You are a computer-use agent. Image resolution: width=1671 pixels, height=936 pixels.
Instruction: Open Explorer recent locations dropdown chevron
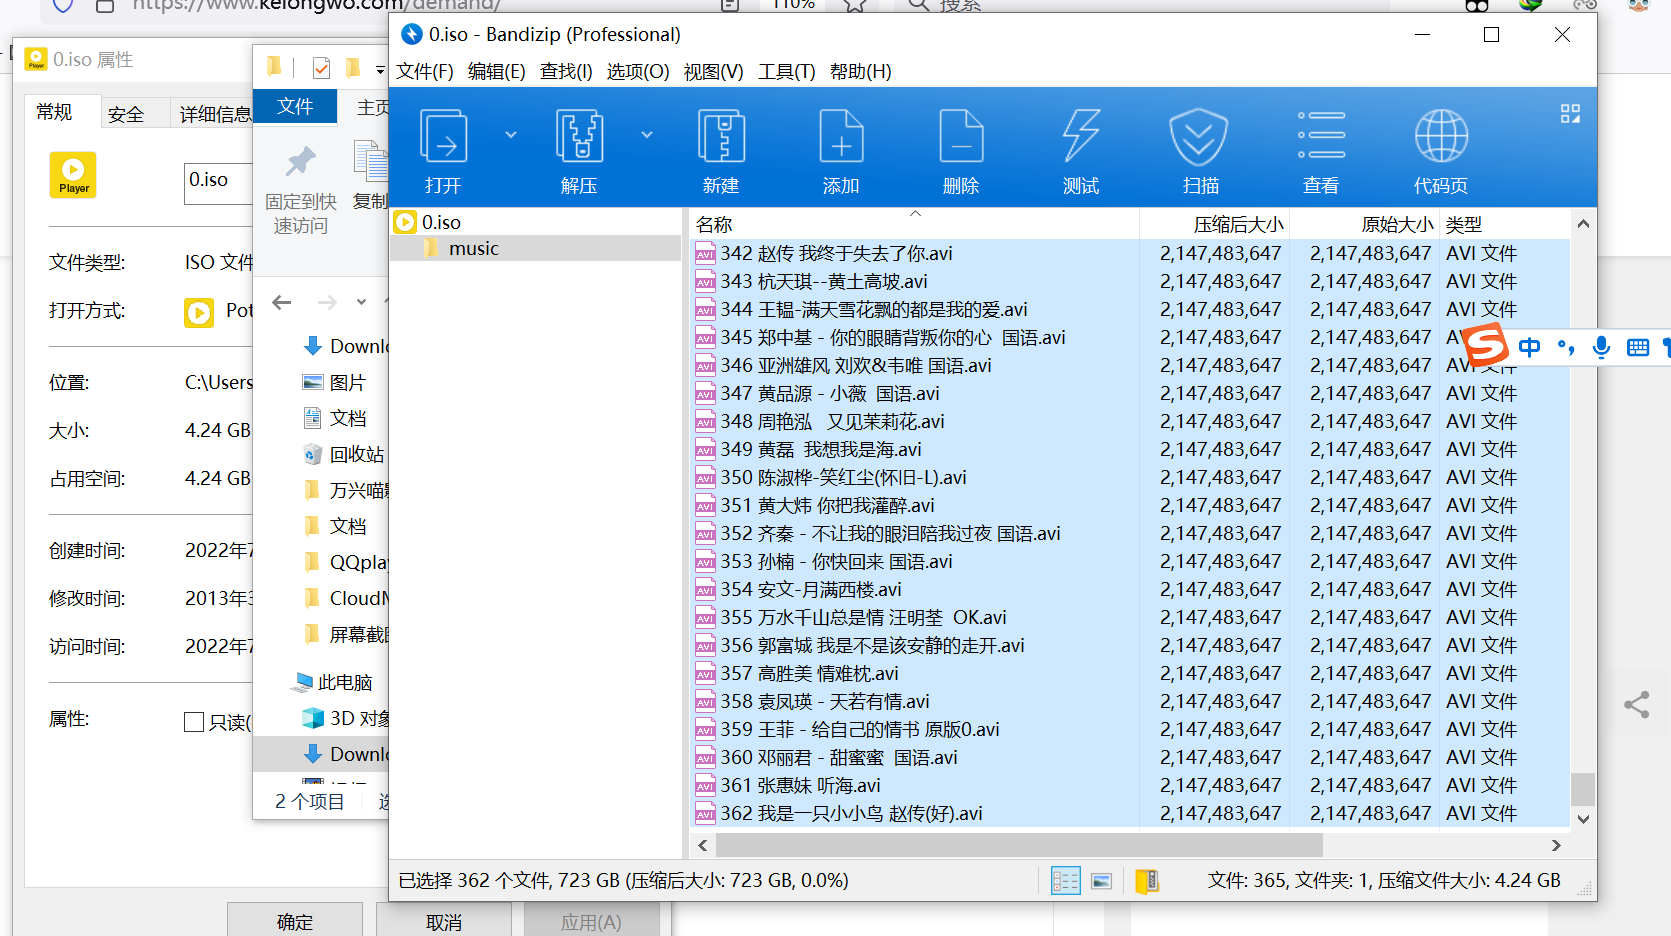(x=361, y=302)
